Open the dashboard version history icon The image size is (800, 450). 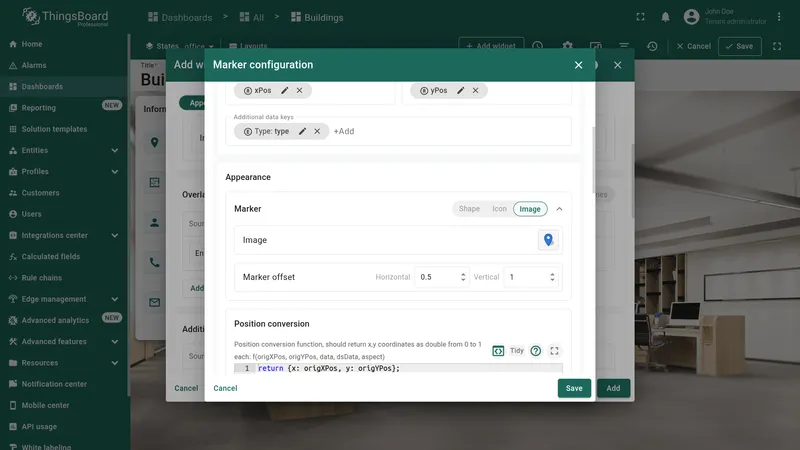[x=652, y=46]
